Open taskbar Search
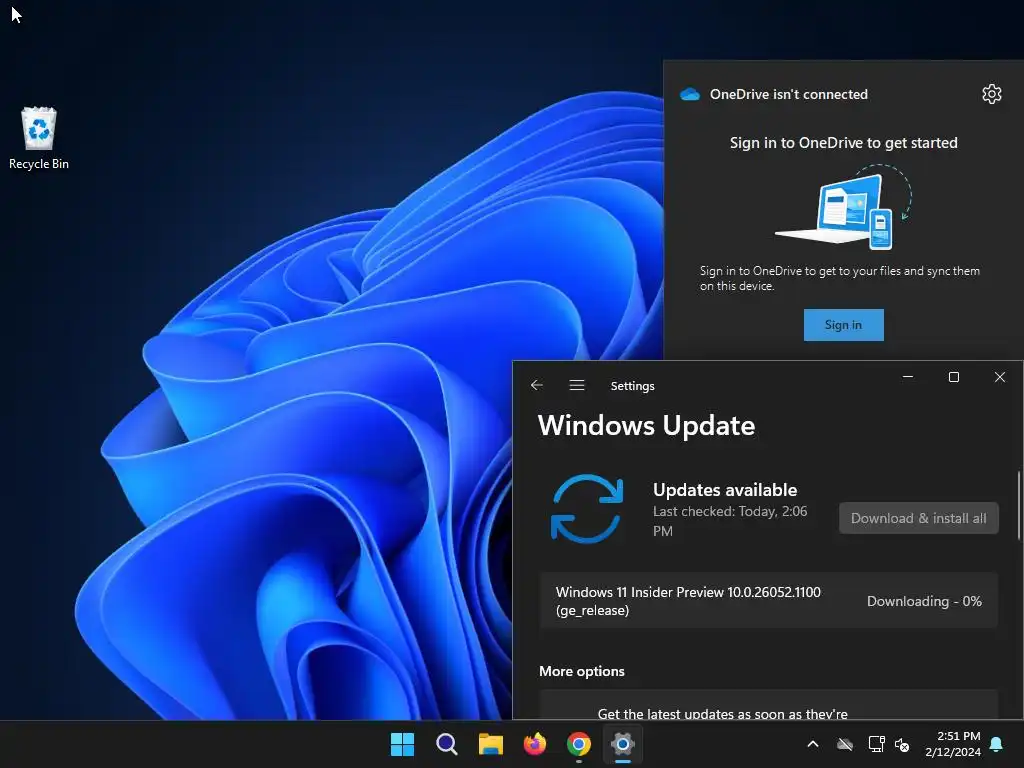The width and height of the screenshot is (1024, 768). (x=447, y=744)
